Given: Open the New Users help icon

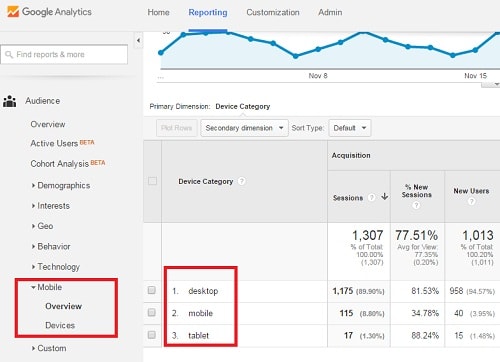Looking at the screenshot, I should click(471, 201).
